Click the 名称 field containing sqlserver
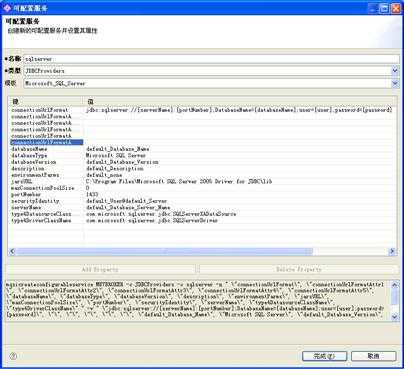 click(211, 59)
